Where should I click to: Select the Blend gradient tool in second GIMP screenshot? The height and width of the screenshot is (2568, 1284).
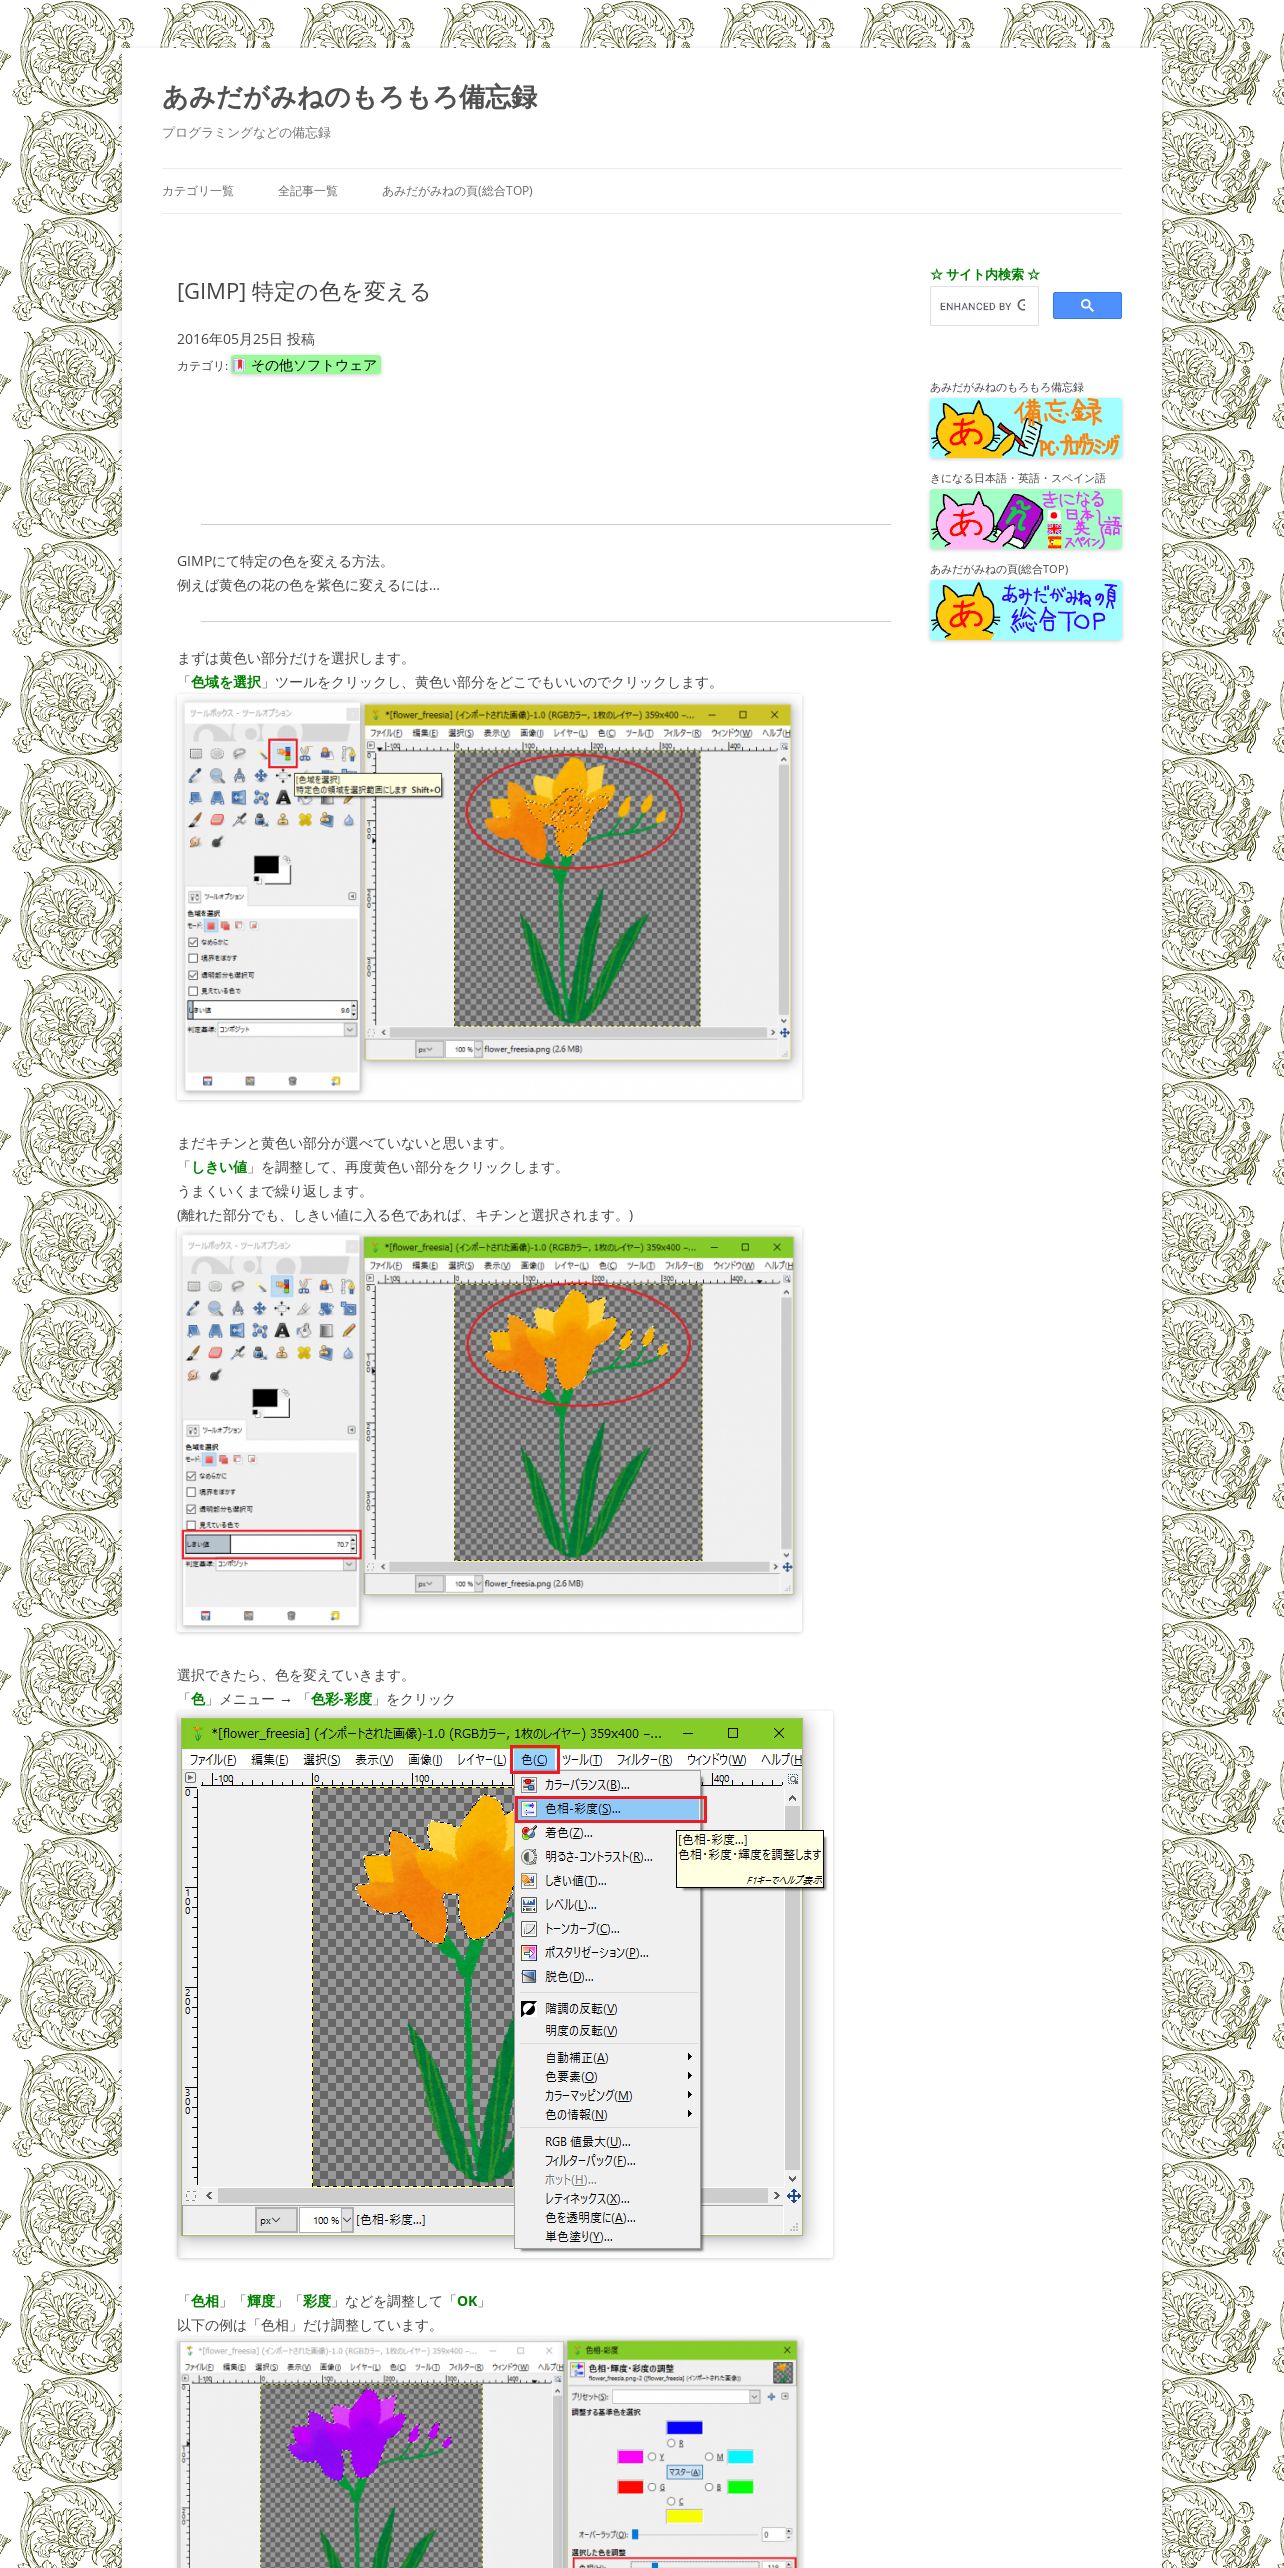tap(326, 1331)
